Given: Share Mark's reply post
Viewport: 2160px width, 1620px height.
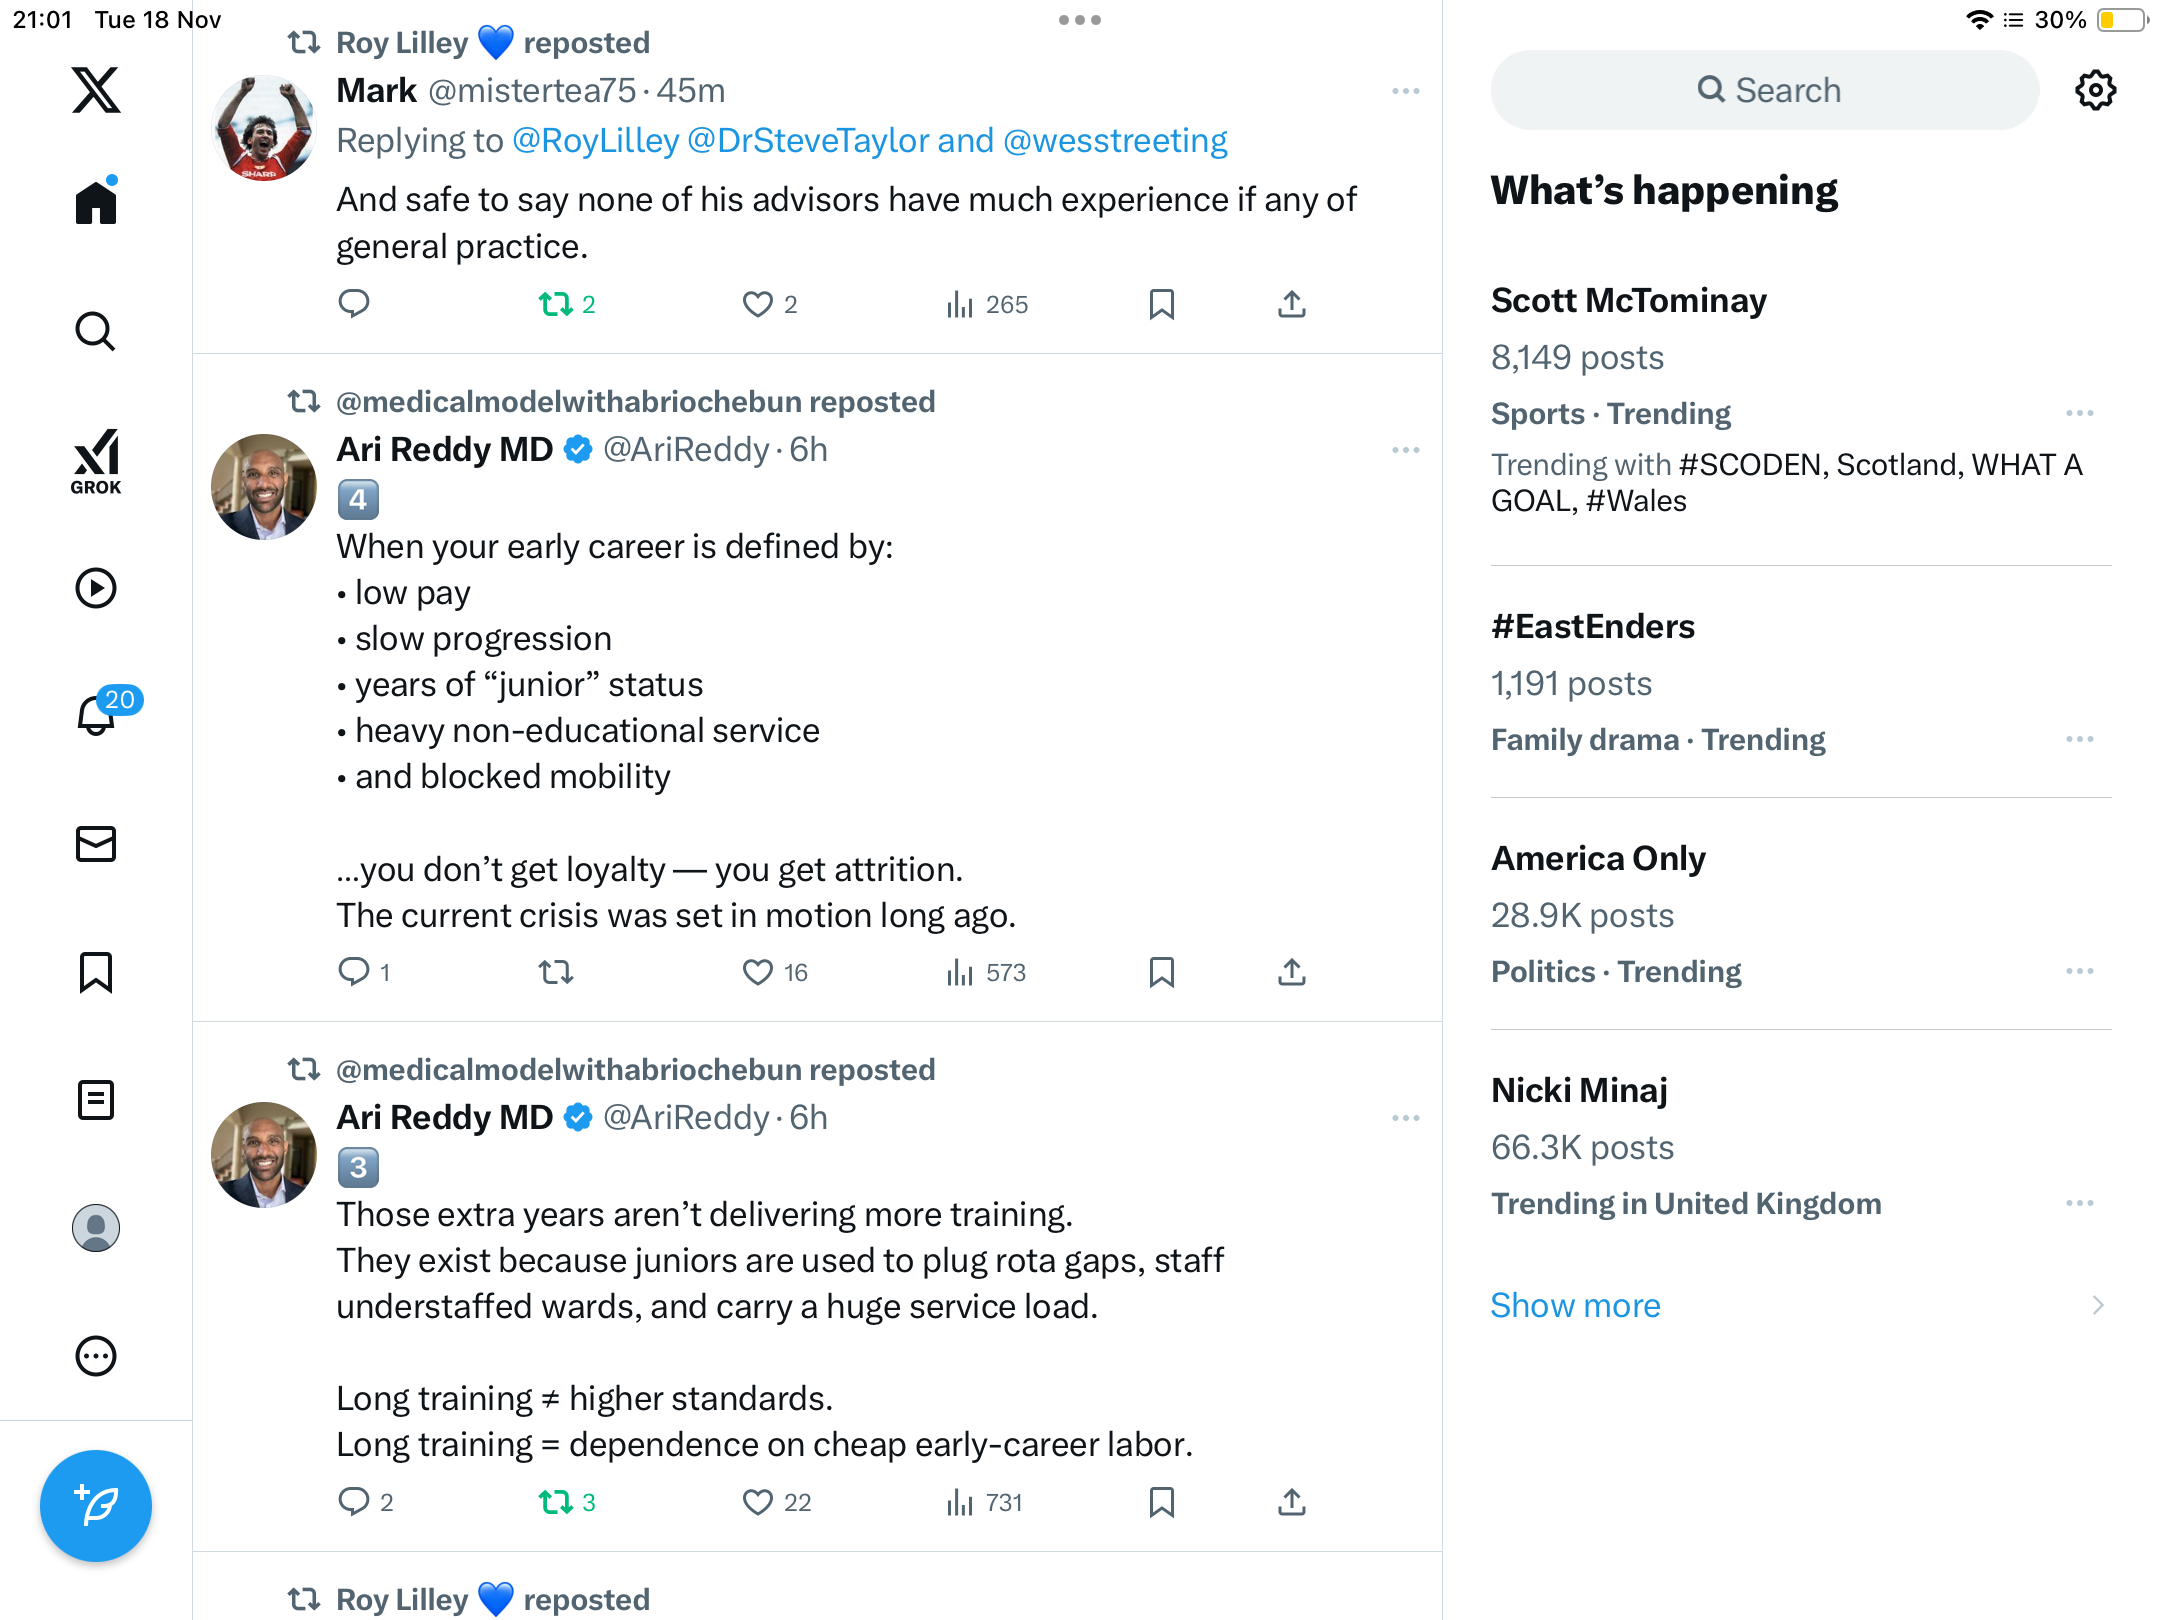Looking at the screenshot, I should coord(1291,304).
